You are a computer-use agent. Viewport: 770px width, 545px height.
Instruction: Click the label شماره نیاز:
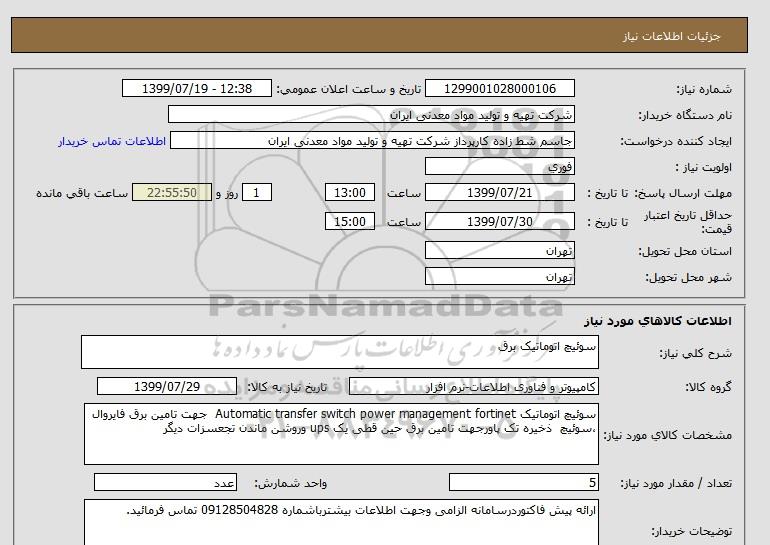(704, 89)
